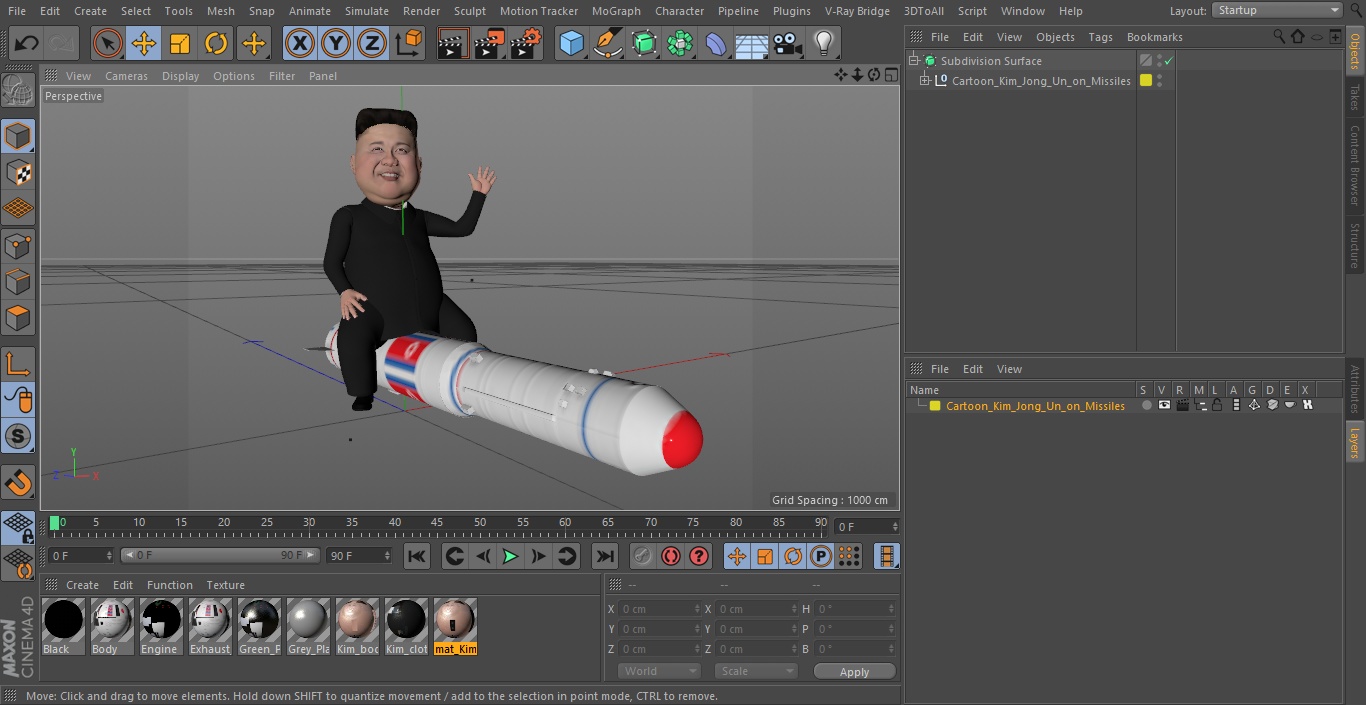
Task: Open the Simulate menu
Action: point(367,11)
